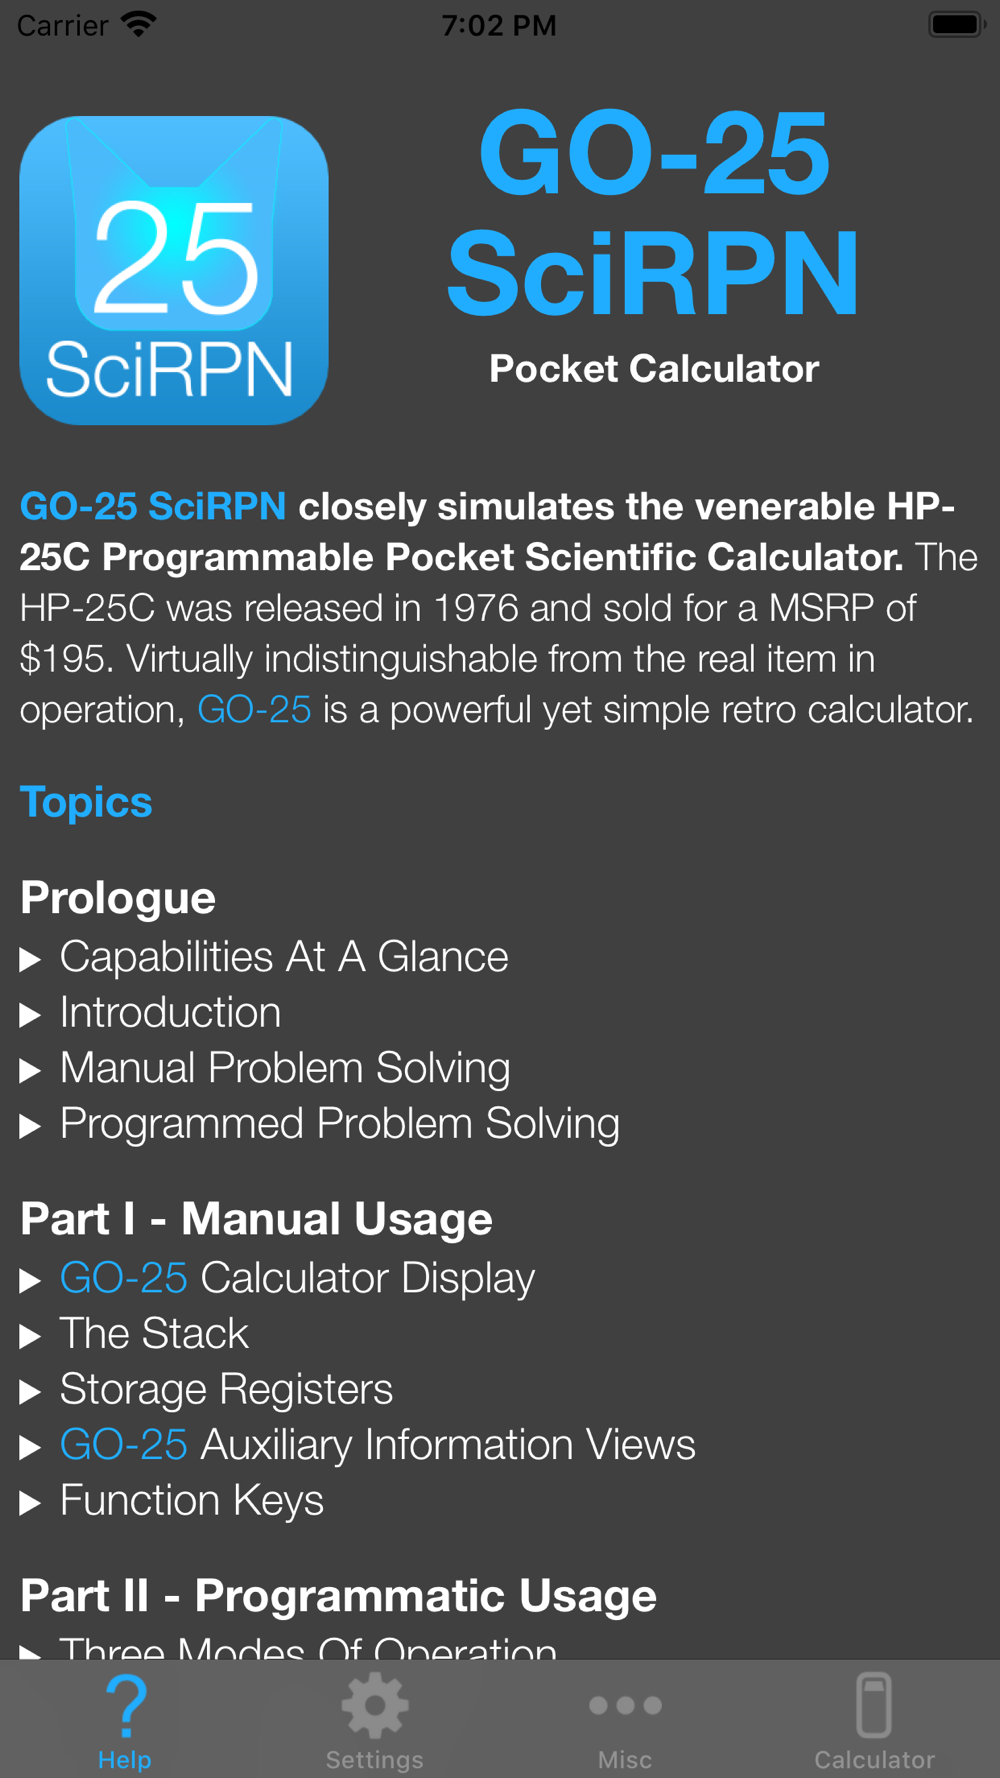Select The Stack topic

(x=154, y=1333)
